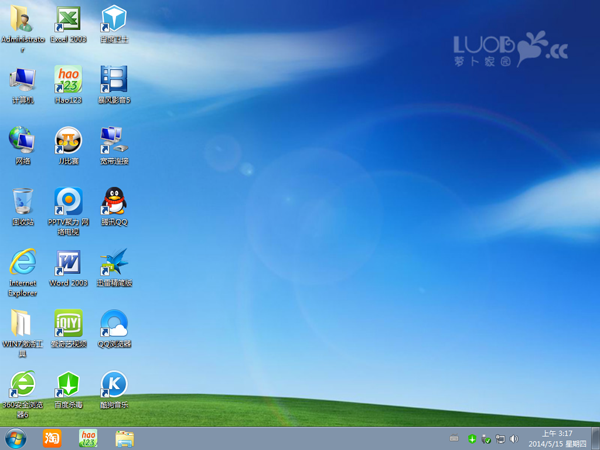Launch the green iQIYI video shortcut
Screen dimensions: 600x450
pyautogui.click(x=68, y=323)
